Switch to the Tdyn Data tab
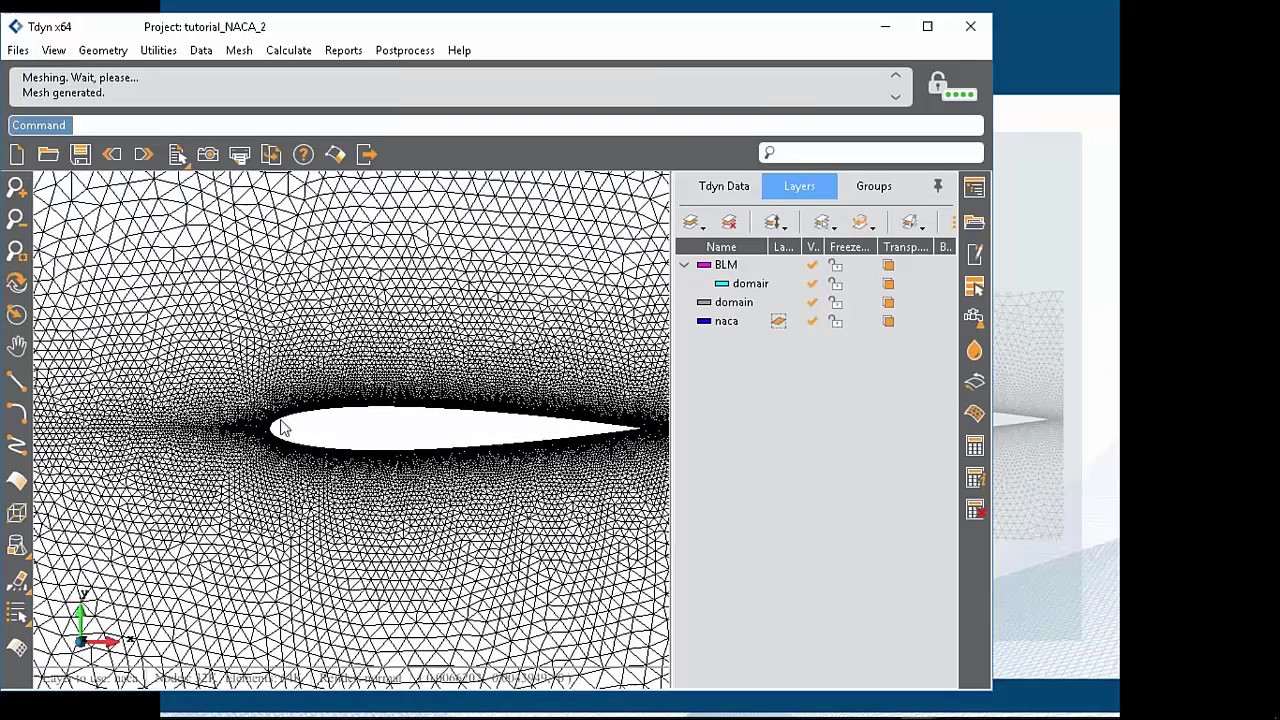The width and height of the screenshot is (1280, 720). coord(724,186)
